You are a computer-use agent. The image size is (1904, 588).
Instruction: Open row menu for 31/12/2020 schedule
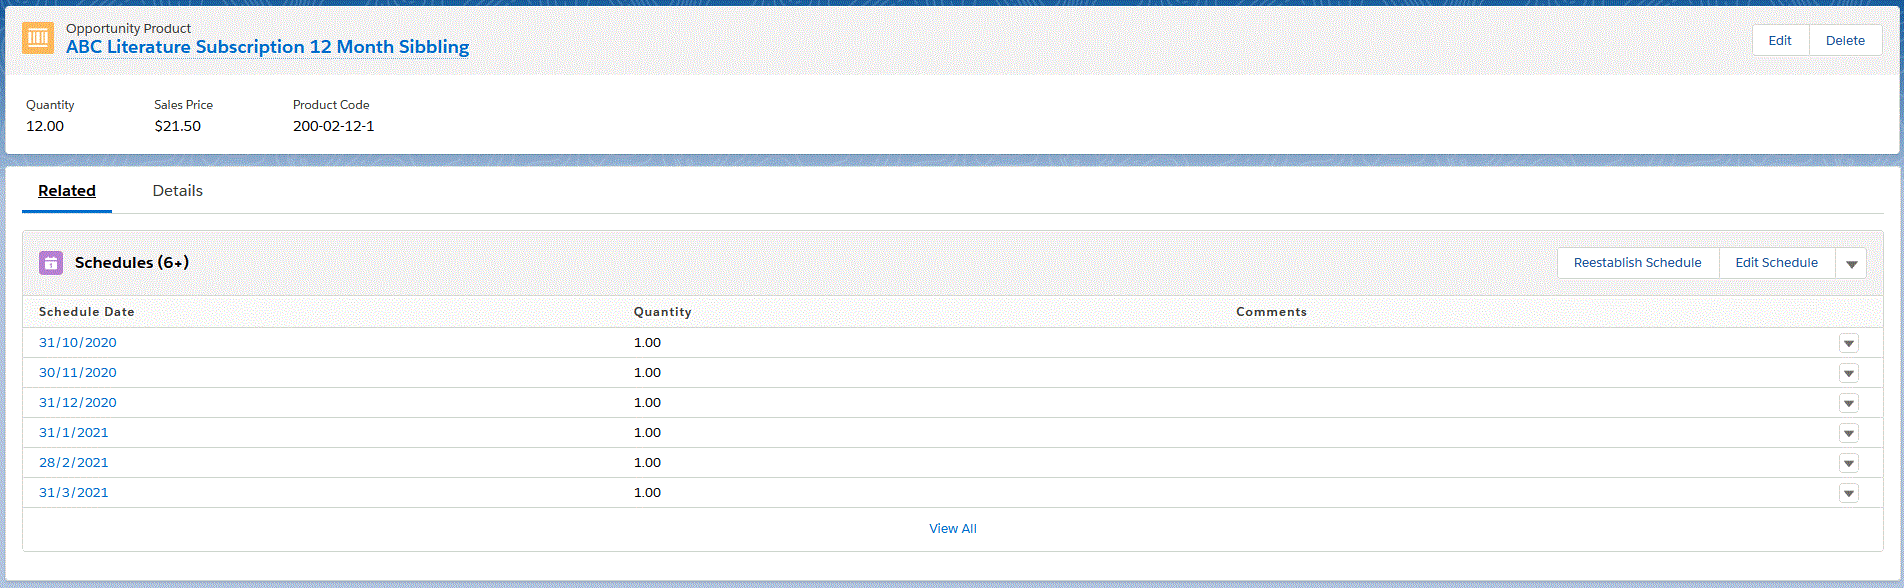coord(1848,403)
